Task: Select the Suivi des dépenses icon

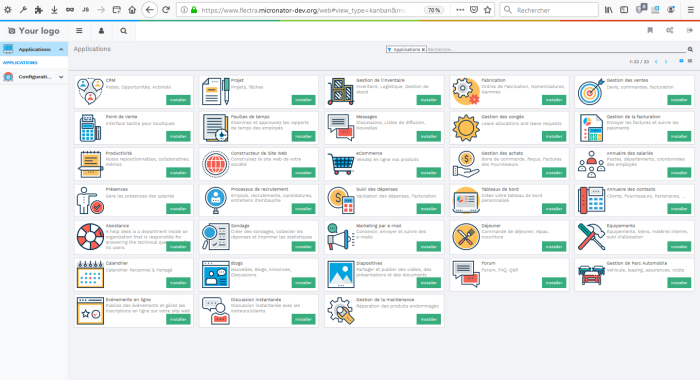Action: (341, 200)
